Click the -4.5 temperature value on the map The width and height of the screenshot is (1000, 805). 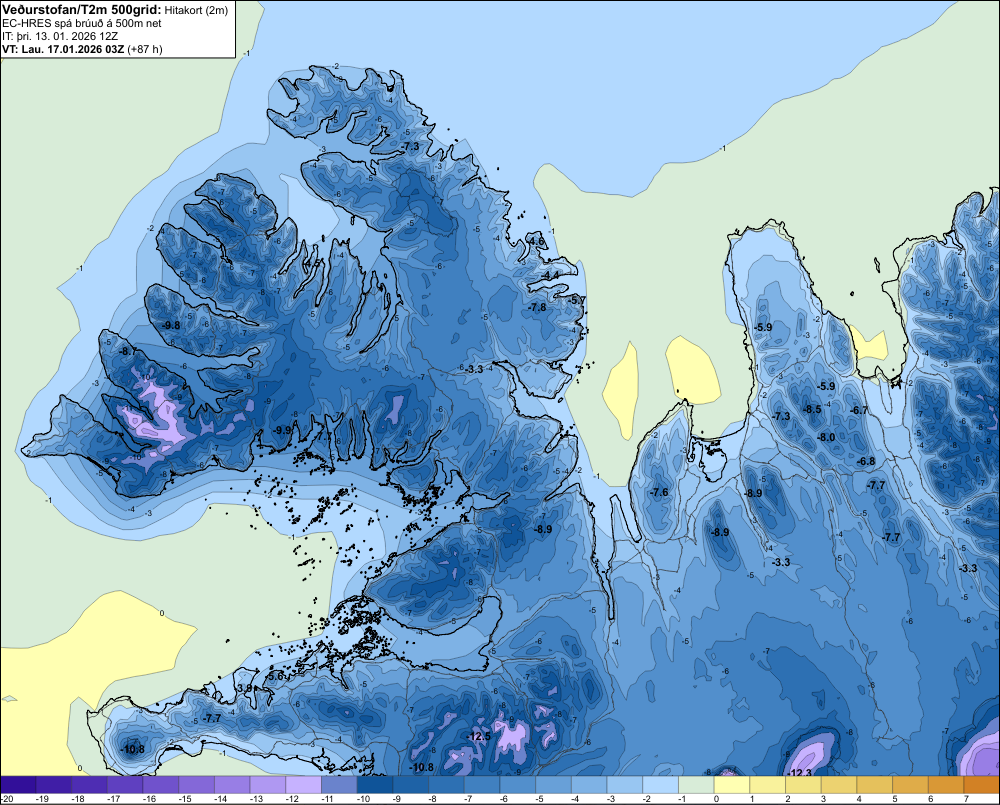click(312, 263)
